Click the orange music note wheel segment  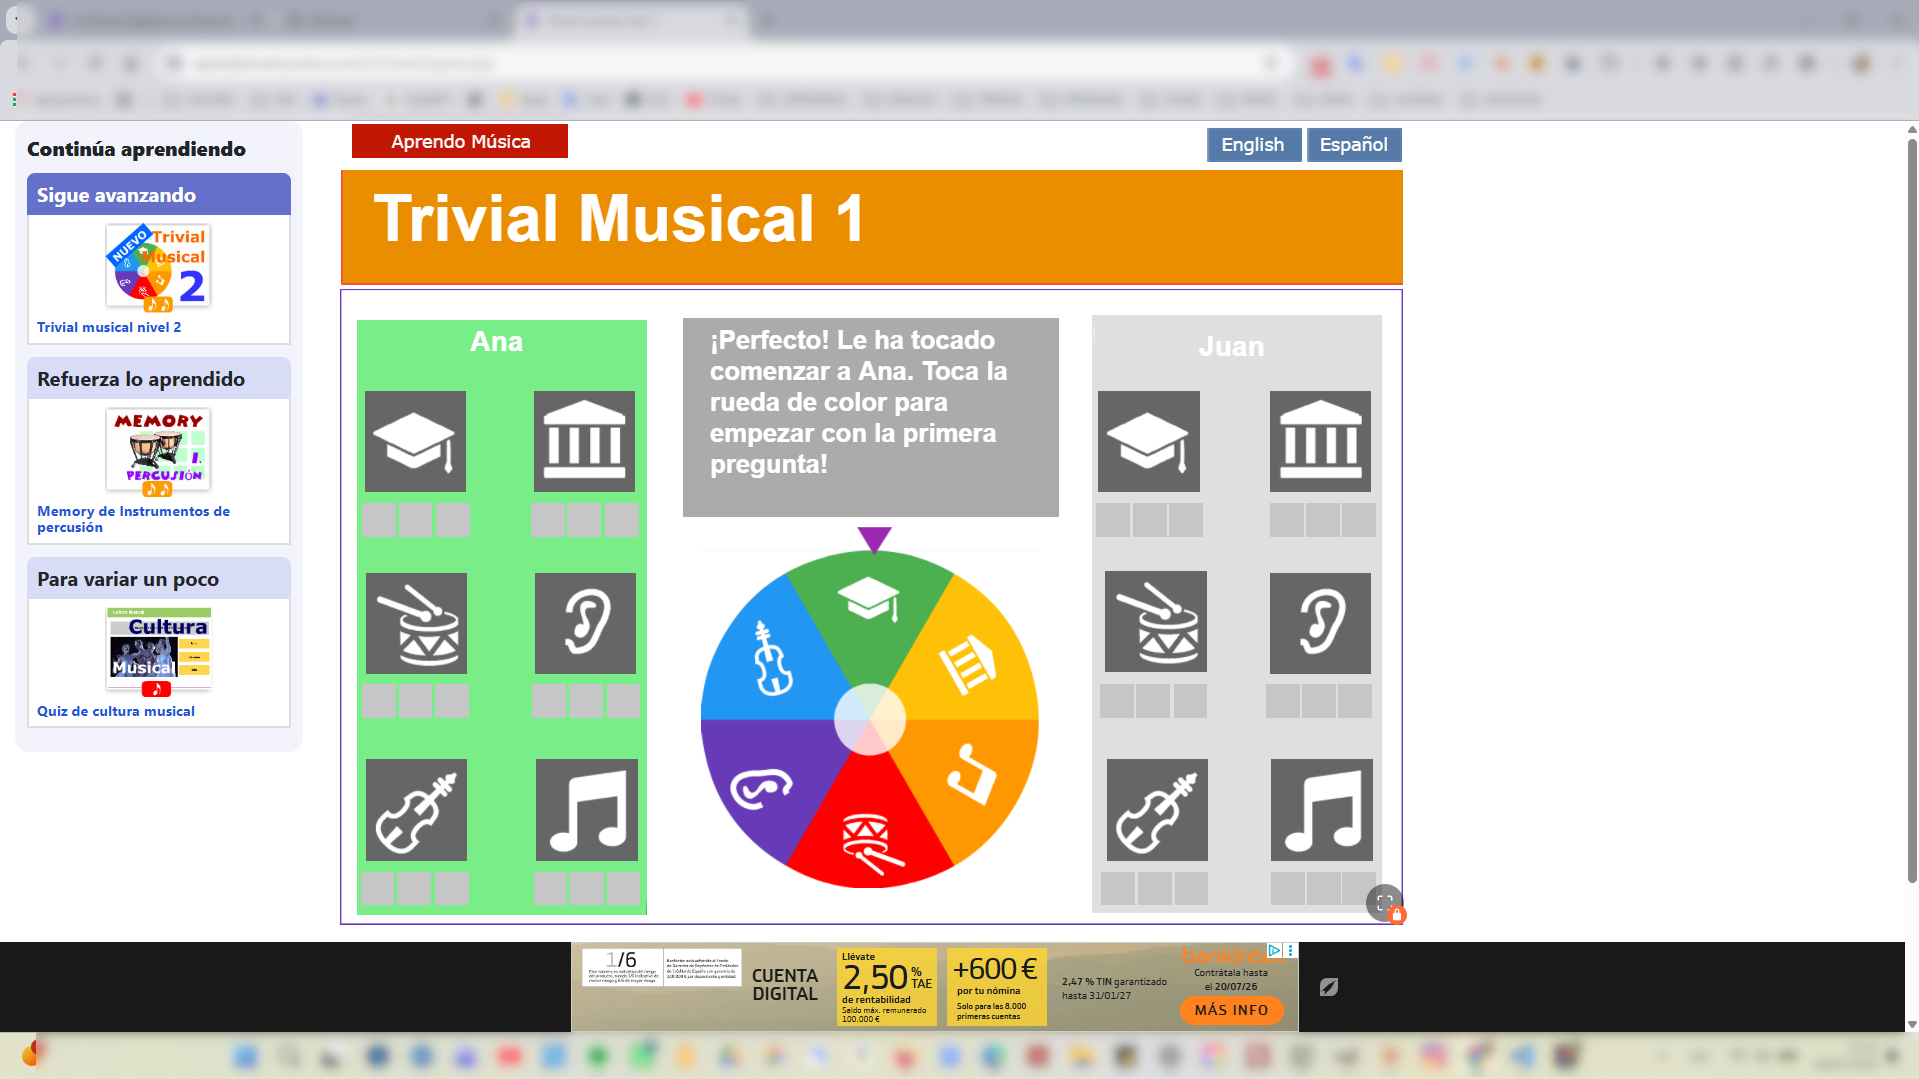pyautogui.click(x=970, y=775)
